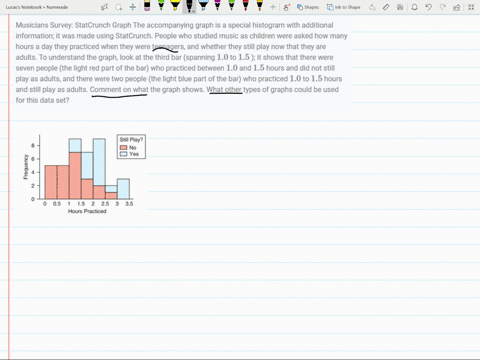Show the ruler tool
This screenshot has width=480, height=360.
coord(386,7)
